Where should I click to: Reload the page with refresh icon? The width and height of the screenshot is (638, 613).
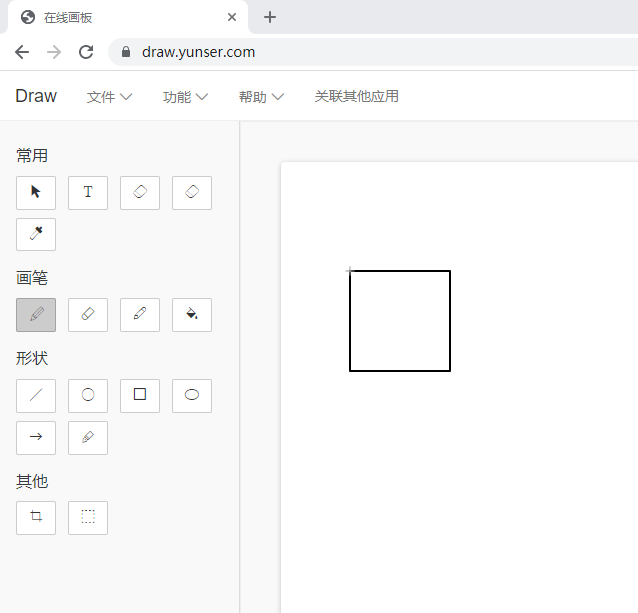click(86, 52)
